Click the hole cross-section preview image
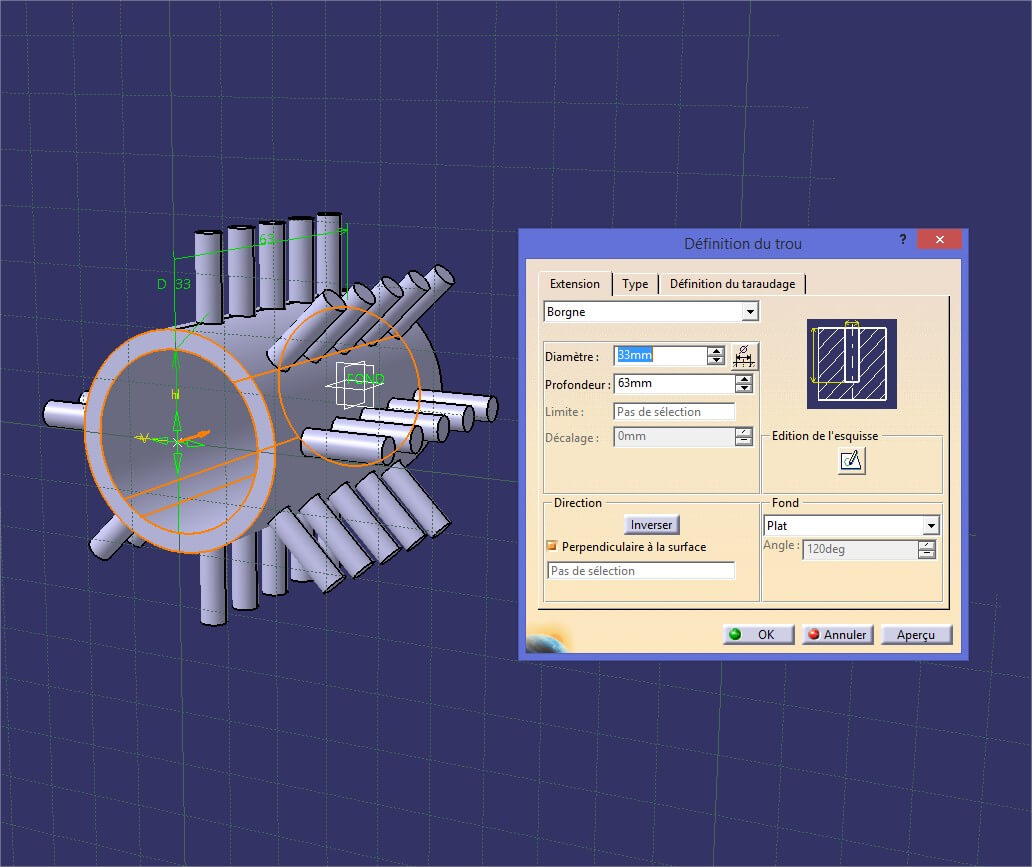Screen dimensions: 1032x867 click(x=852, y=364)
